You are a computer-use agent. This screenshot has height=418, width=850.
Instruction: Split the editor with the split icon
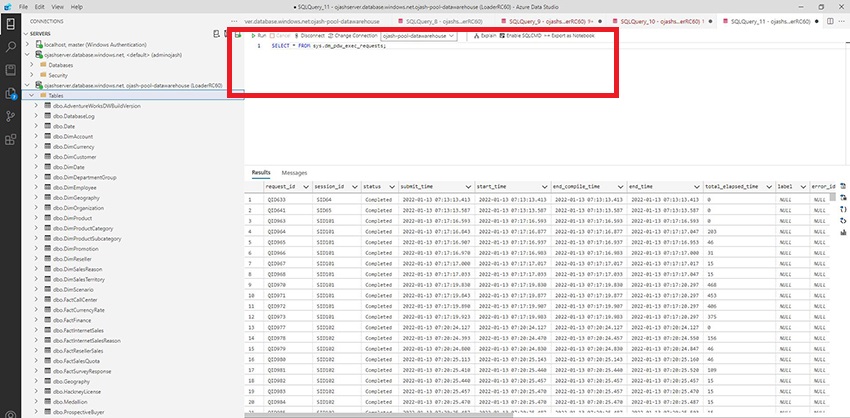830,21
